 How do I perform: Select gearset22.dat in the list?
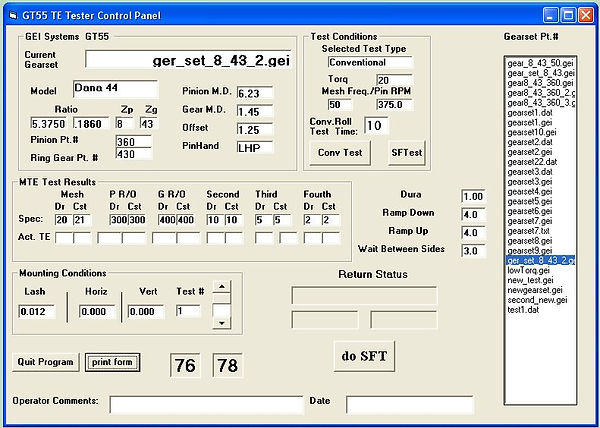point(540,162)
